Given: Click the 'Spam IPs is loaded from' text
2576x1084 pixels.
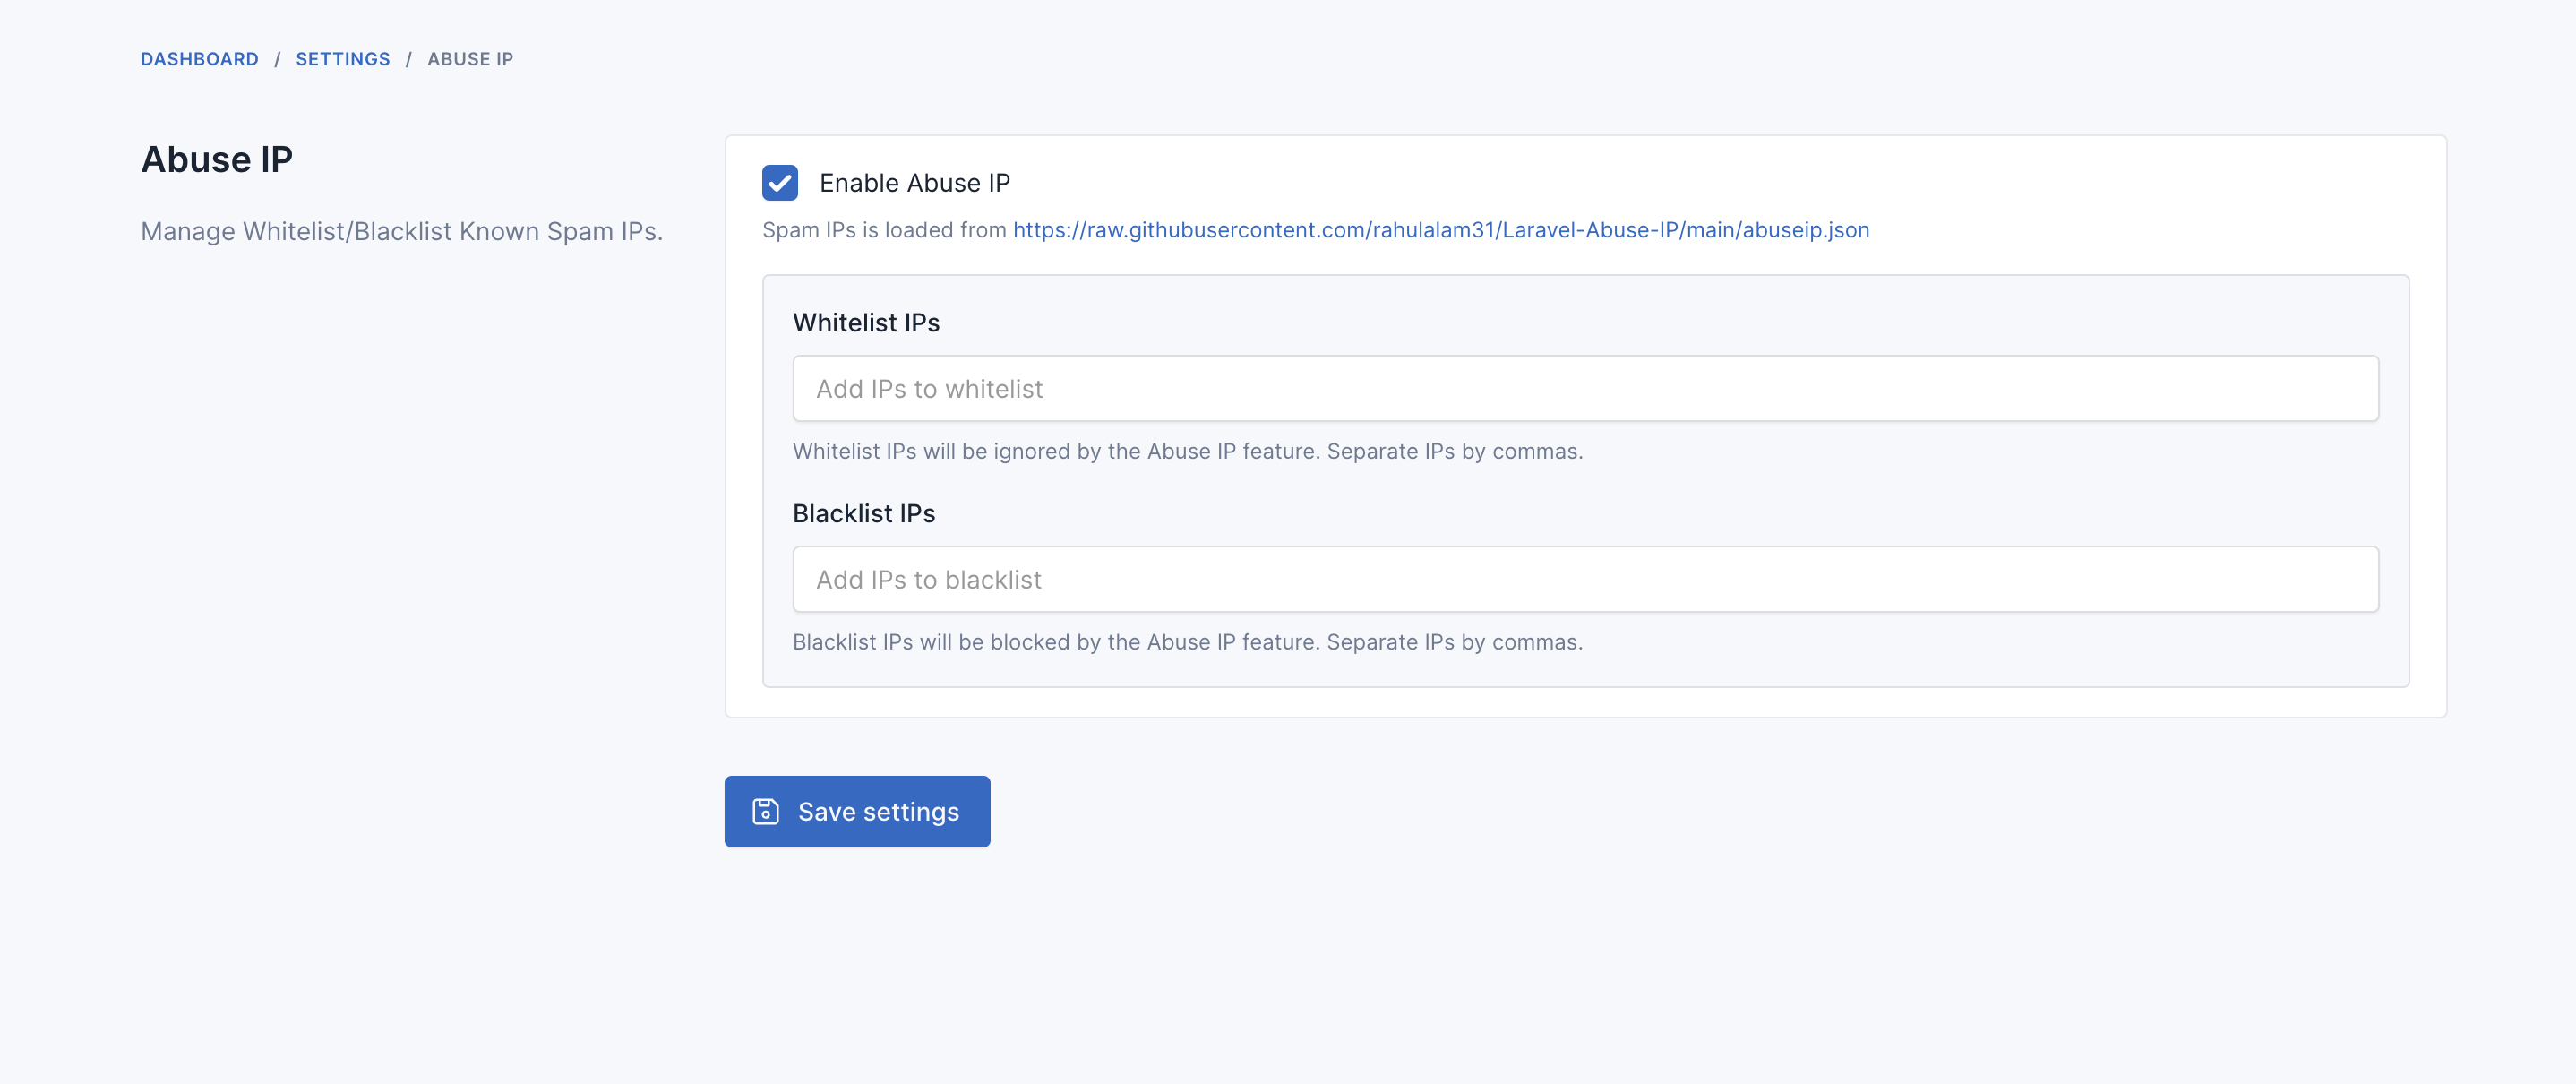Looking at the screenshot, I should tap(883, 230).
